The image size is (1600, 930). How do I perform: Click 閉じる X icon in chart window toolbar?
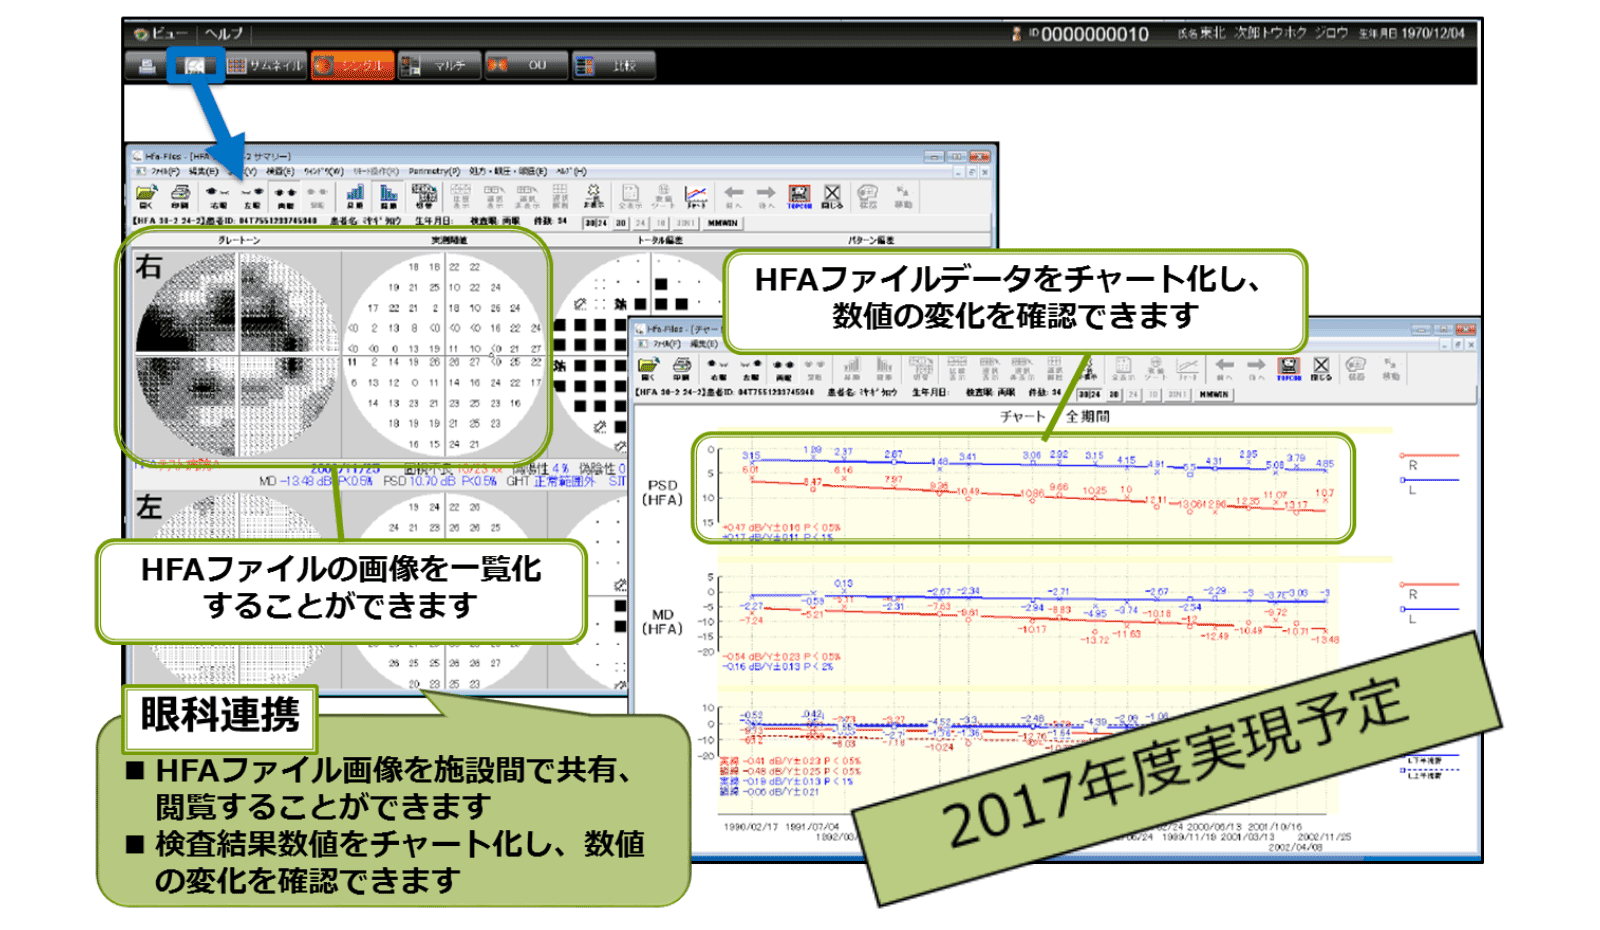click(x=1321, y=370)
